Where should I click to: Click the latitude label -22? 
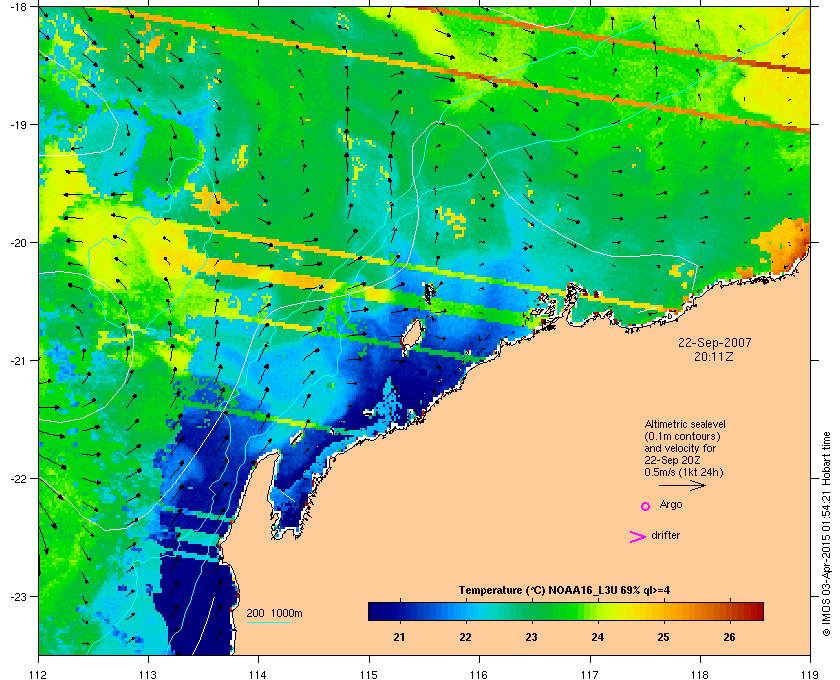[18, 479]
